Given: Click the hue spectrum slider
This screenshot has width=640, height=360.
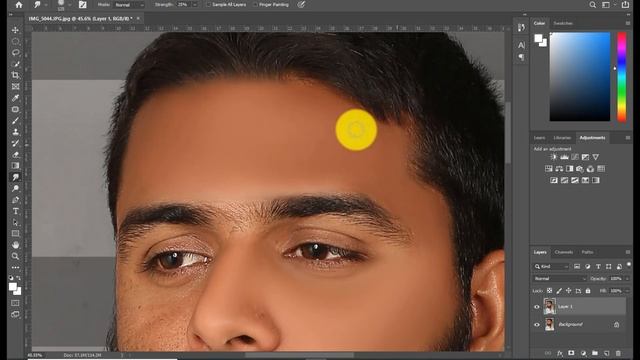Looking at the screenshot, I should pos(622,77).
